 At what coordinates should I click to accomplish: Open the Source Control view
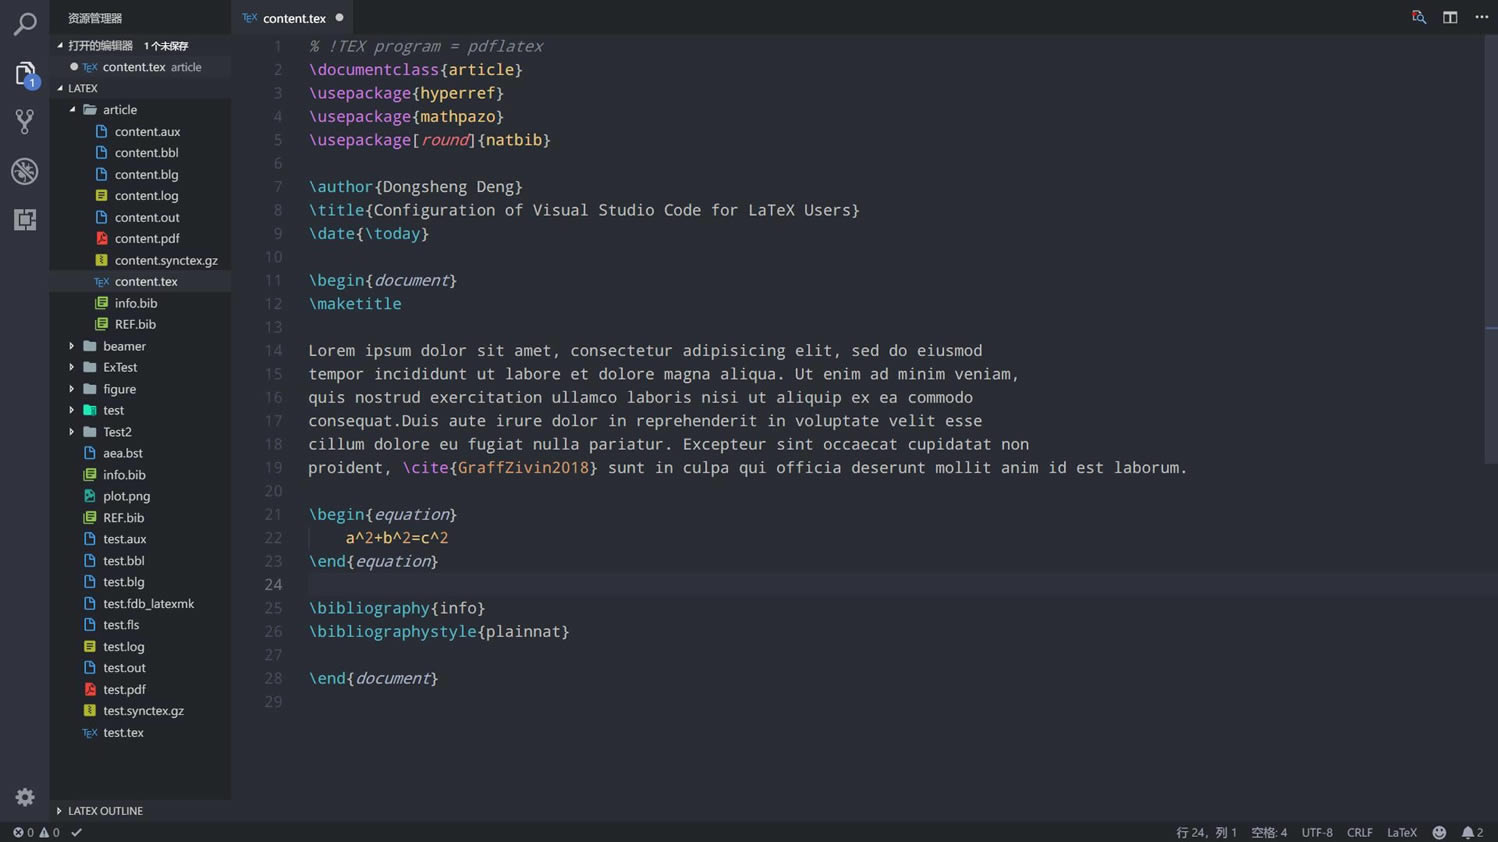(x=25, y=122)
